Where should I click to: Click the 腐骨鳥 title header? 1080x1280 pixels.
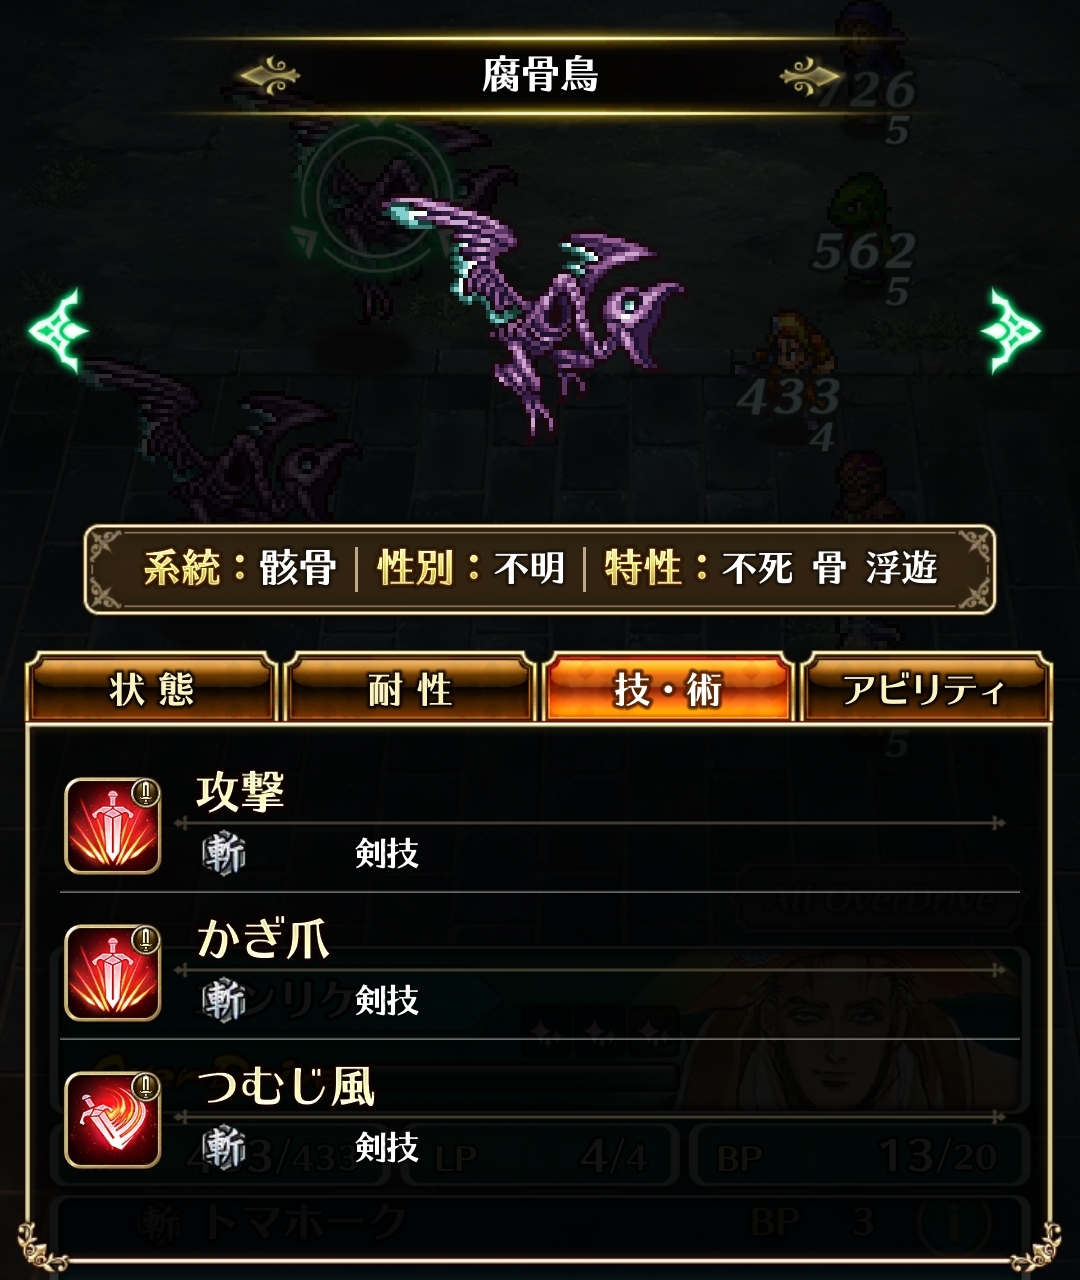540,75
